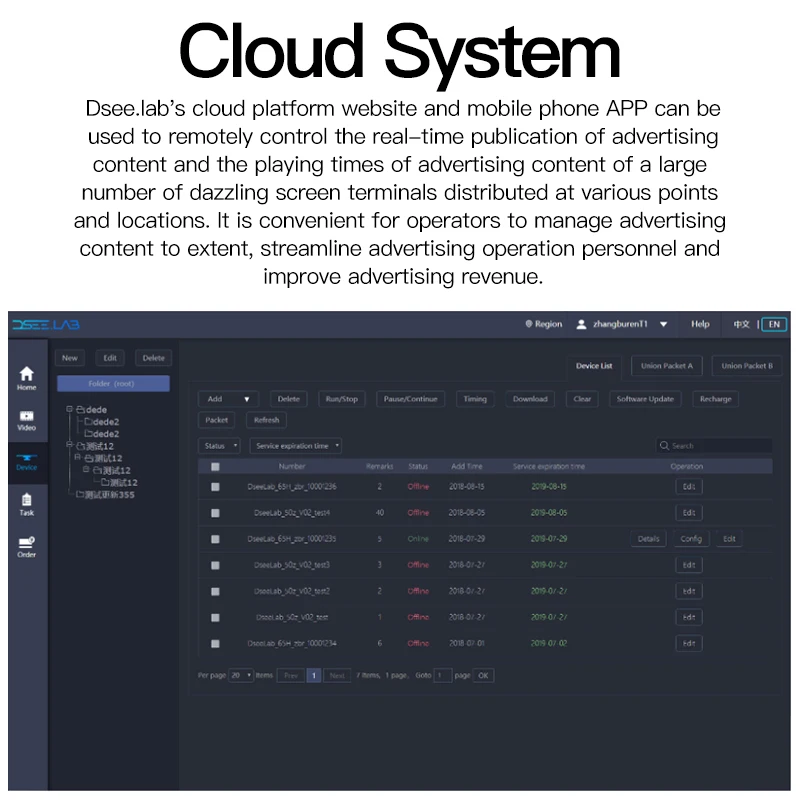Viewport: 800px width, 800px height.
Task: Check row DseeLab_50z_V02_test3
Action: click(215, 565)
